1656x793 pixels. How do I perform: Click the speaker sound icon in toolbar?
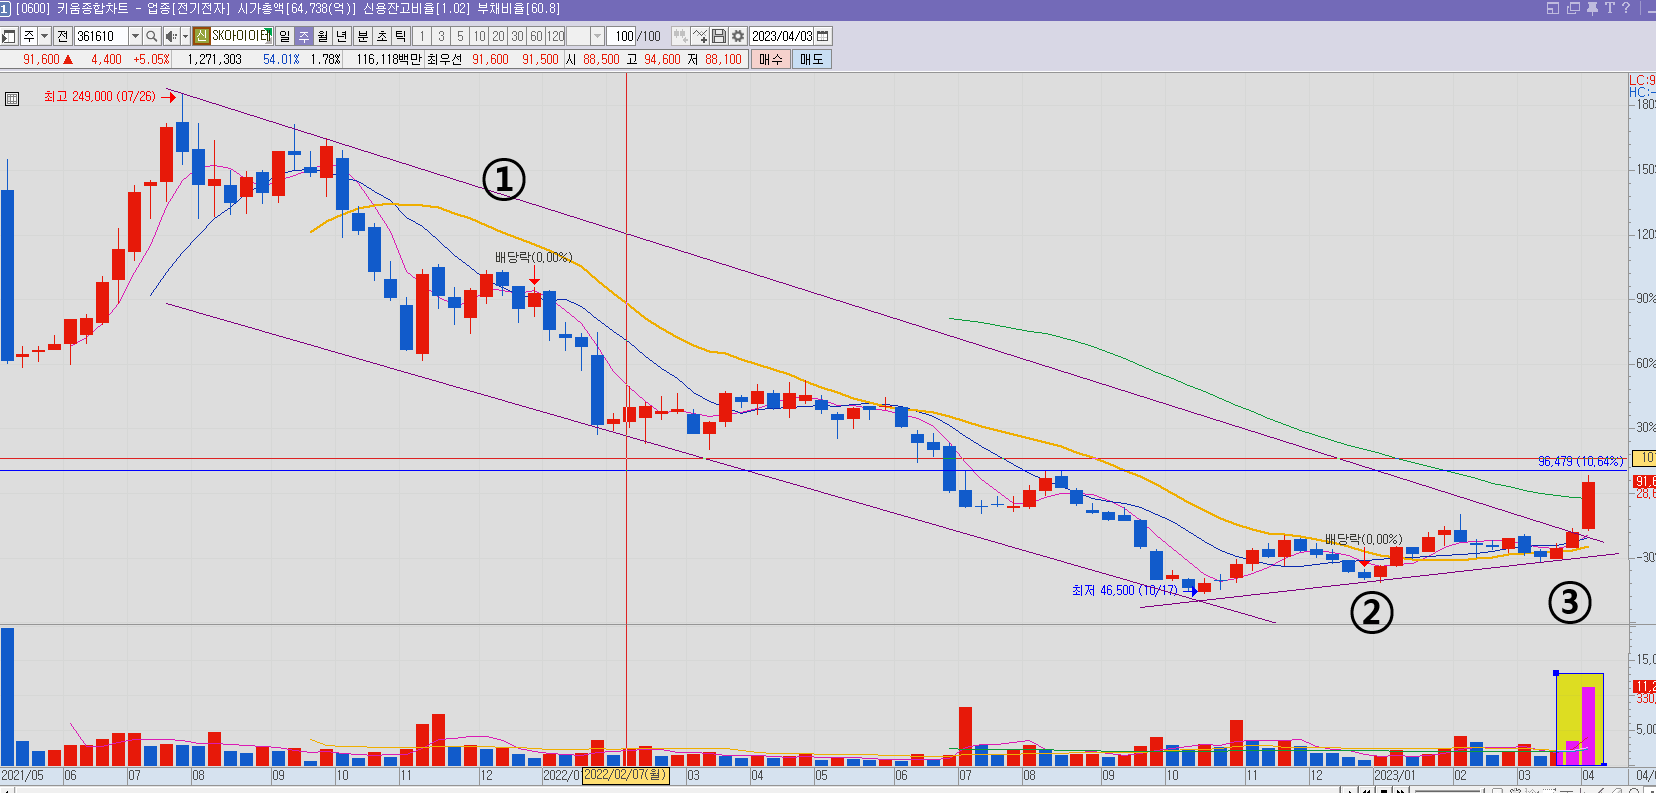click(171, 36)
